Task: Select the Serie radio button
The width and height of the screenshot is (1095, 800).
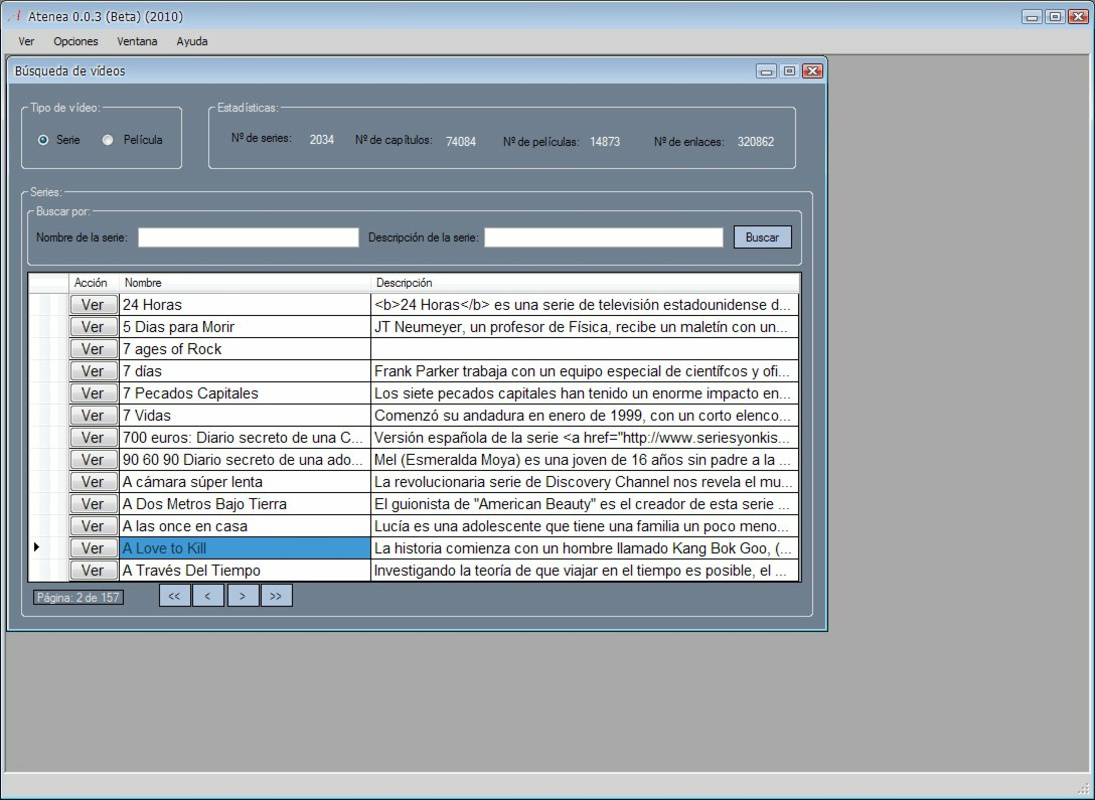Action: pos(59,140)
